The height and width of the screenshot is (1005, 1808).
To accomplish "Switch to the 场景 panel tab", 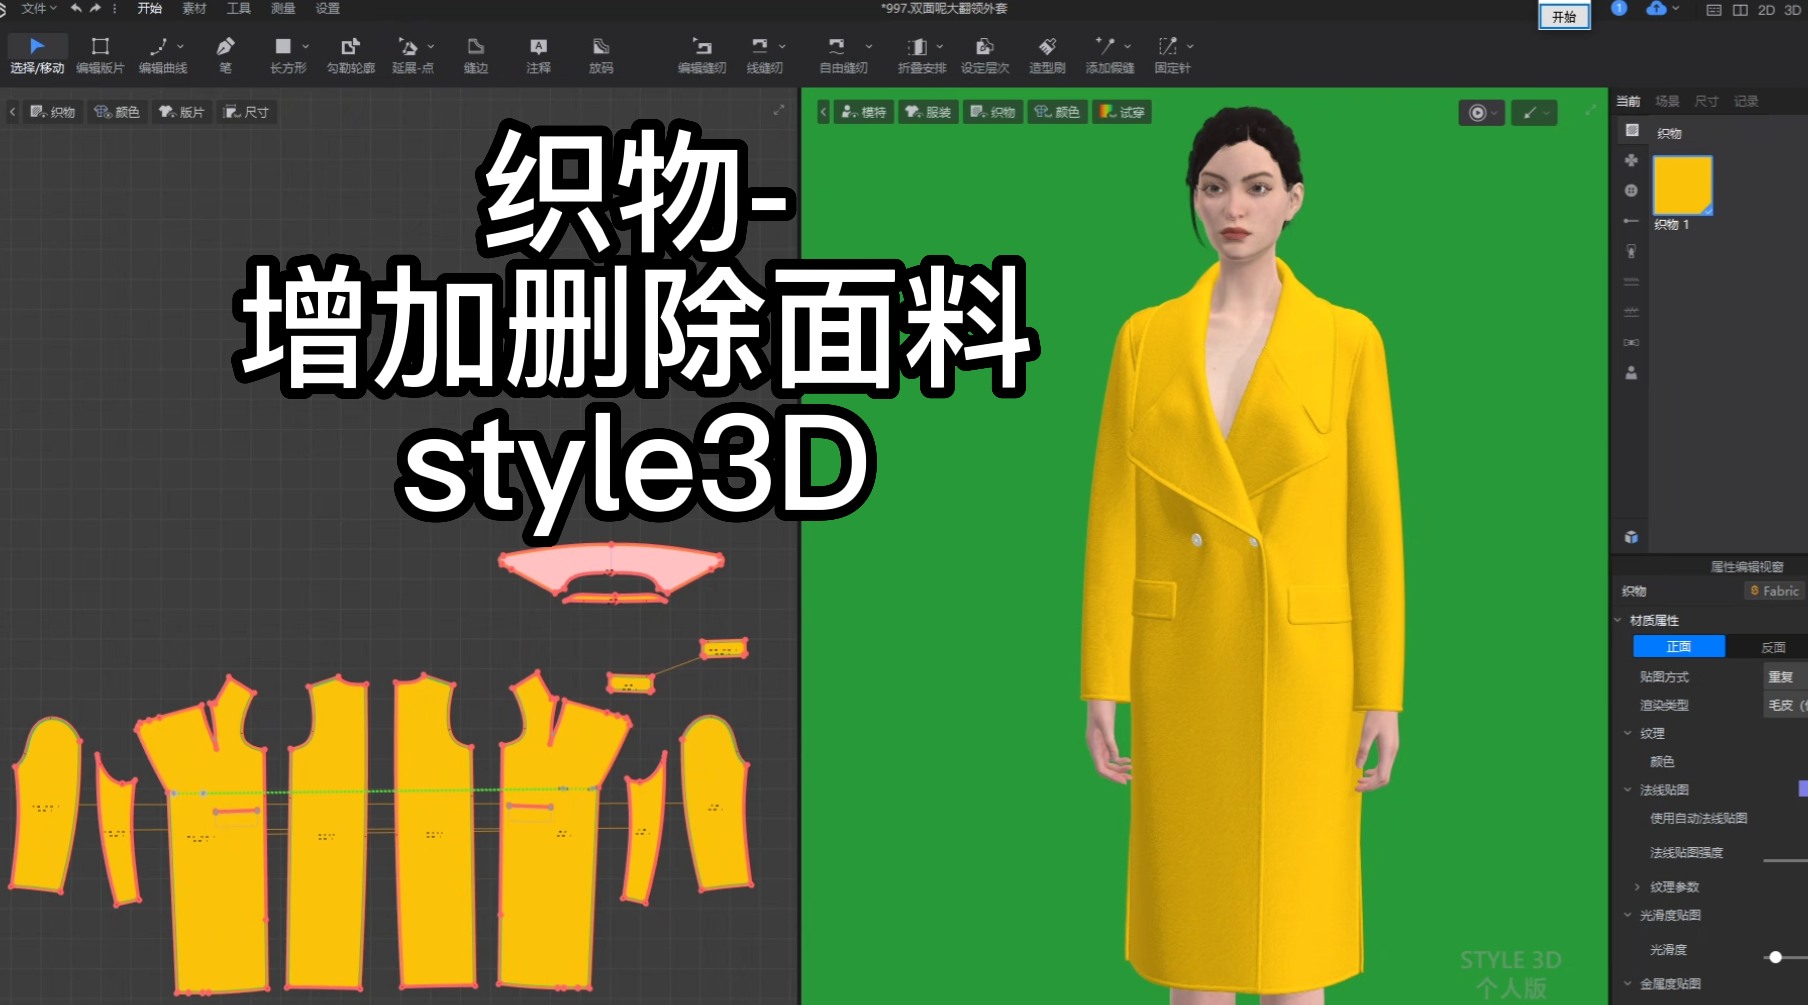I will [x=1667, y=101].
